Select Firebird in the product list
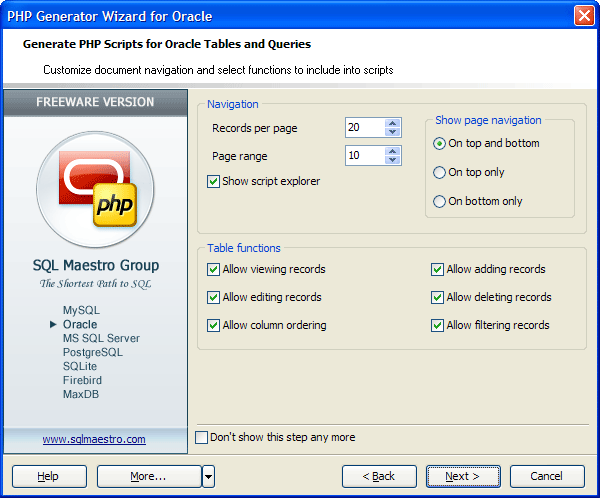The width and height of the screenshot is (600, 498). click(x=82, y=380)
